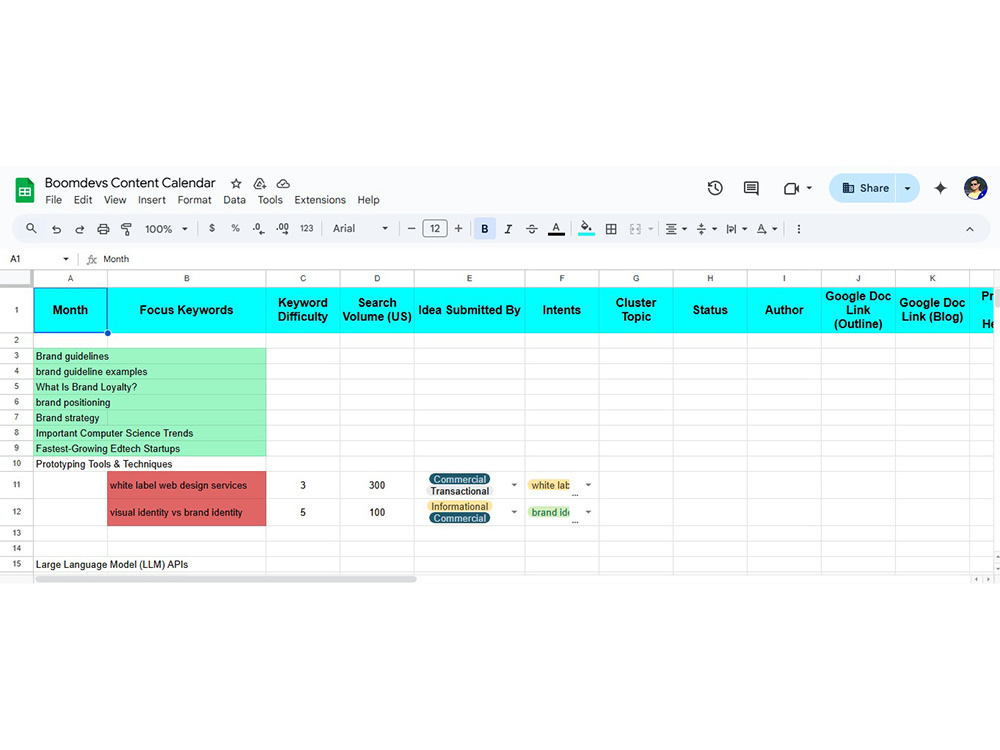Open the comments panel icon
This screenshot has height=750, width=1000.
pos(751,188)
